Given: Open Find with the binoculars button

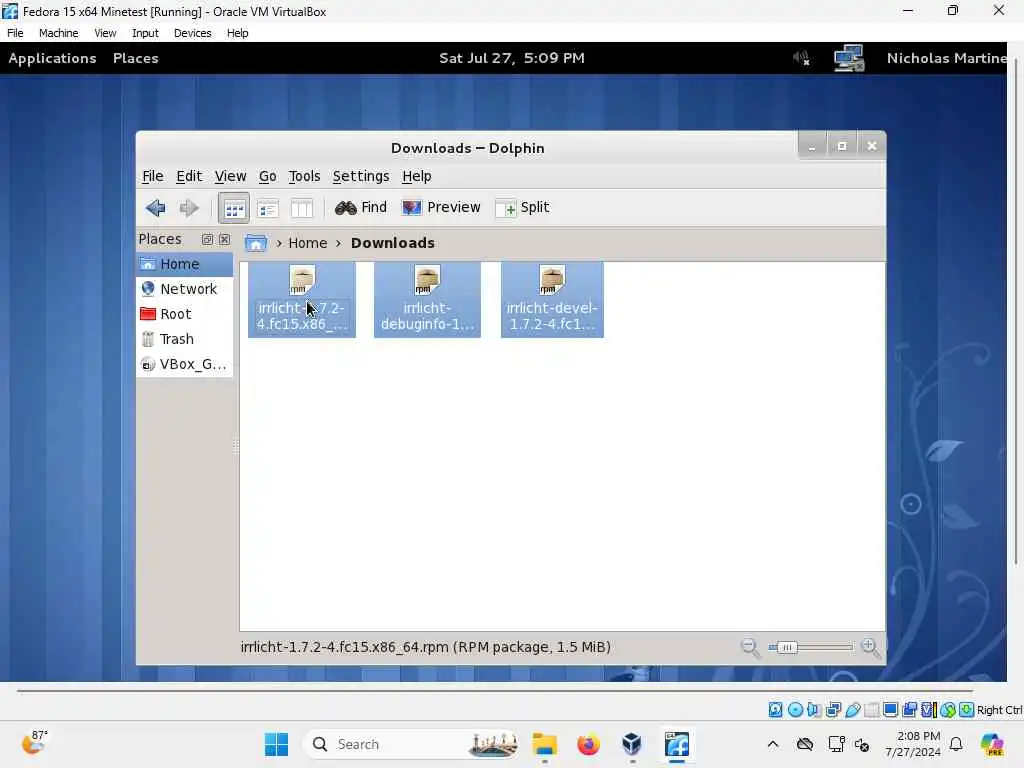Looking at the screenshot, I should tap(360, 208).
